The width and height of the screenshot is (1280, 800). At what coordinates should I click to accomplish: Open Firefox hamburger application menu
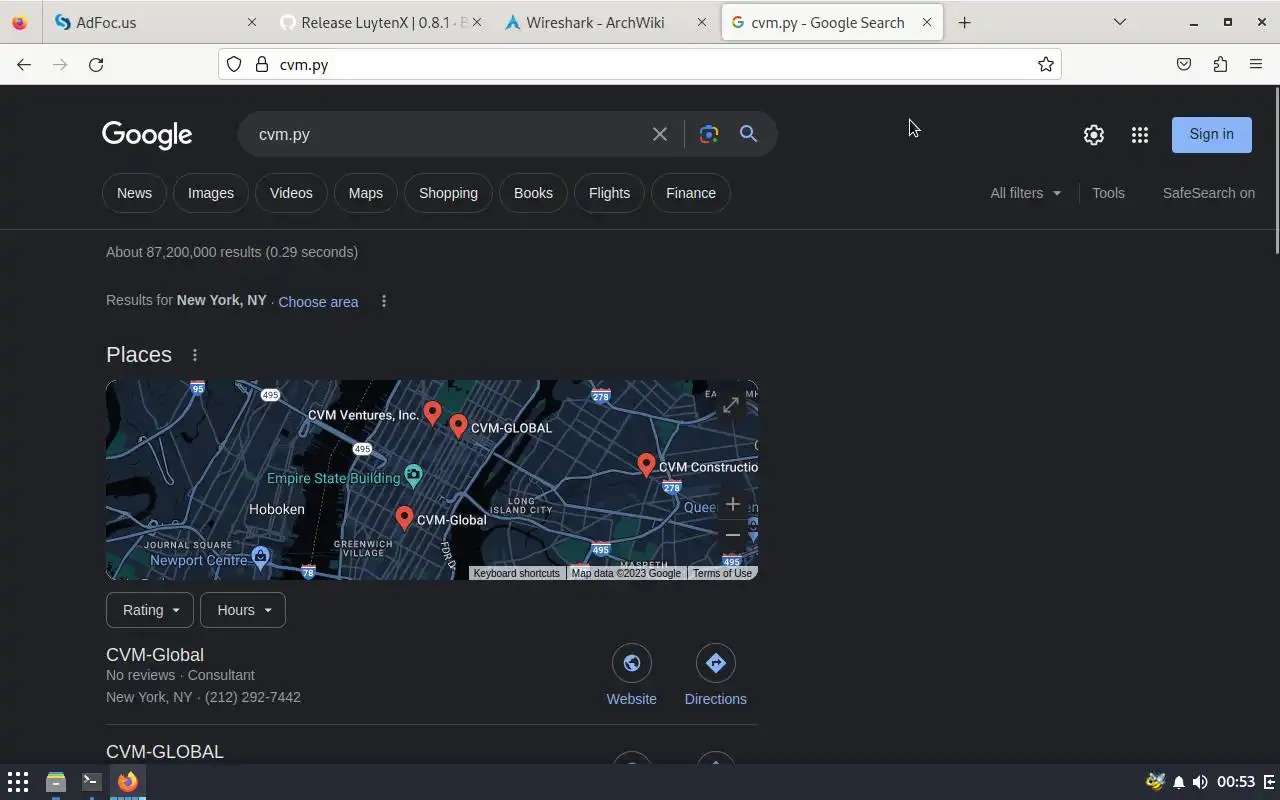(1256, 64)
